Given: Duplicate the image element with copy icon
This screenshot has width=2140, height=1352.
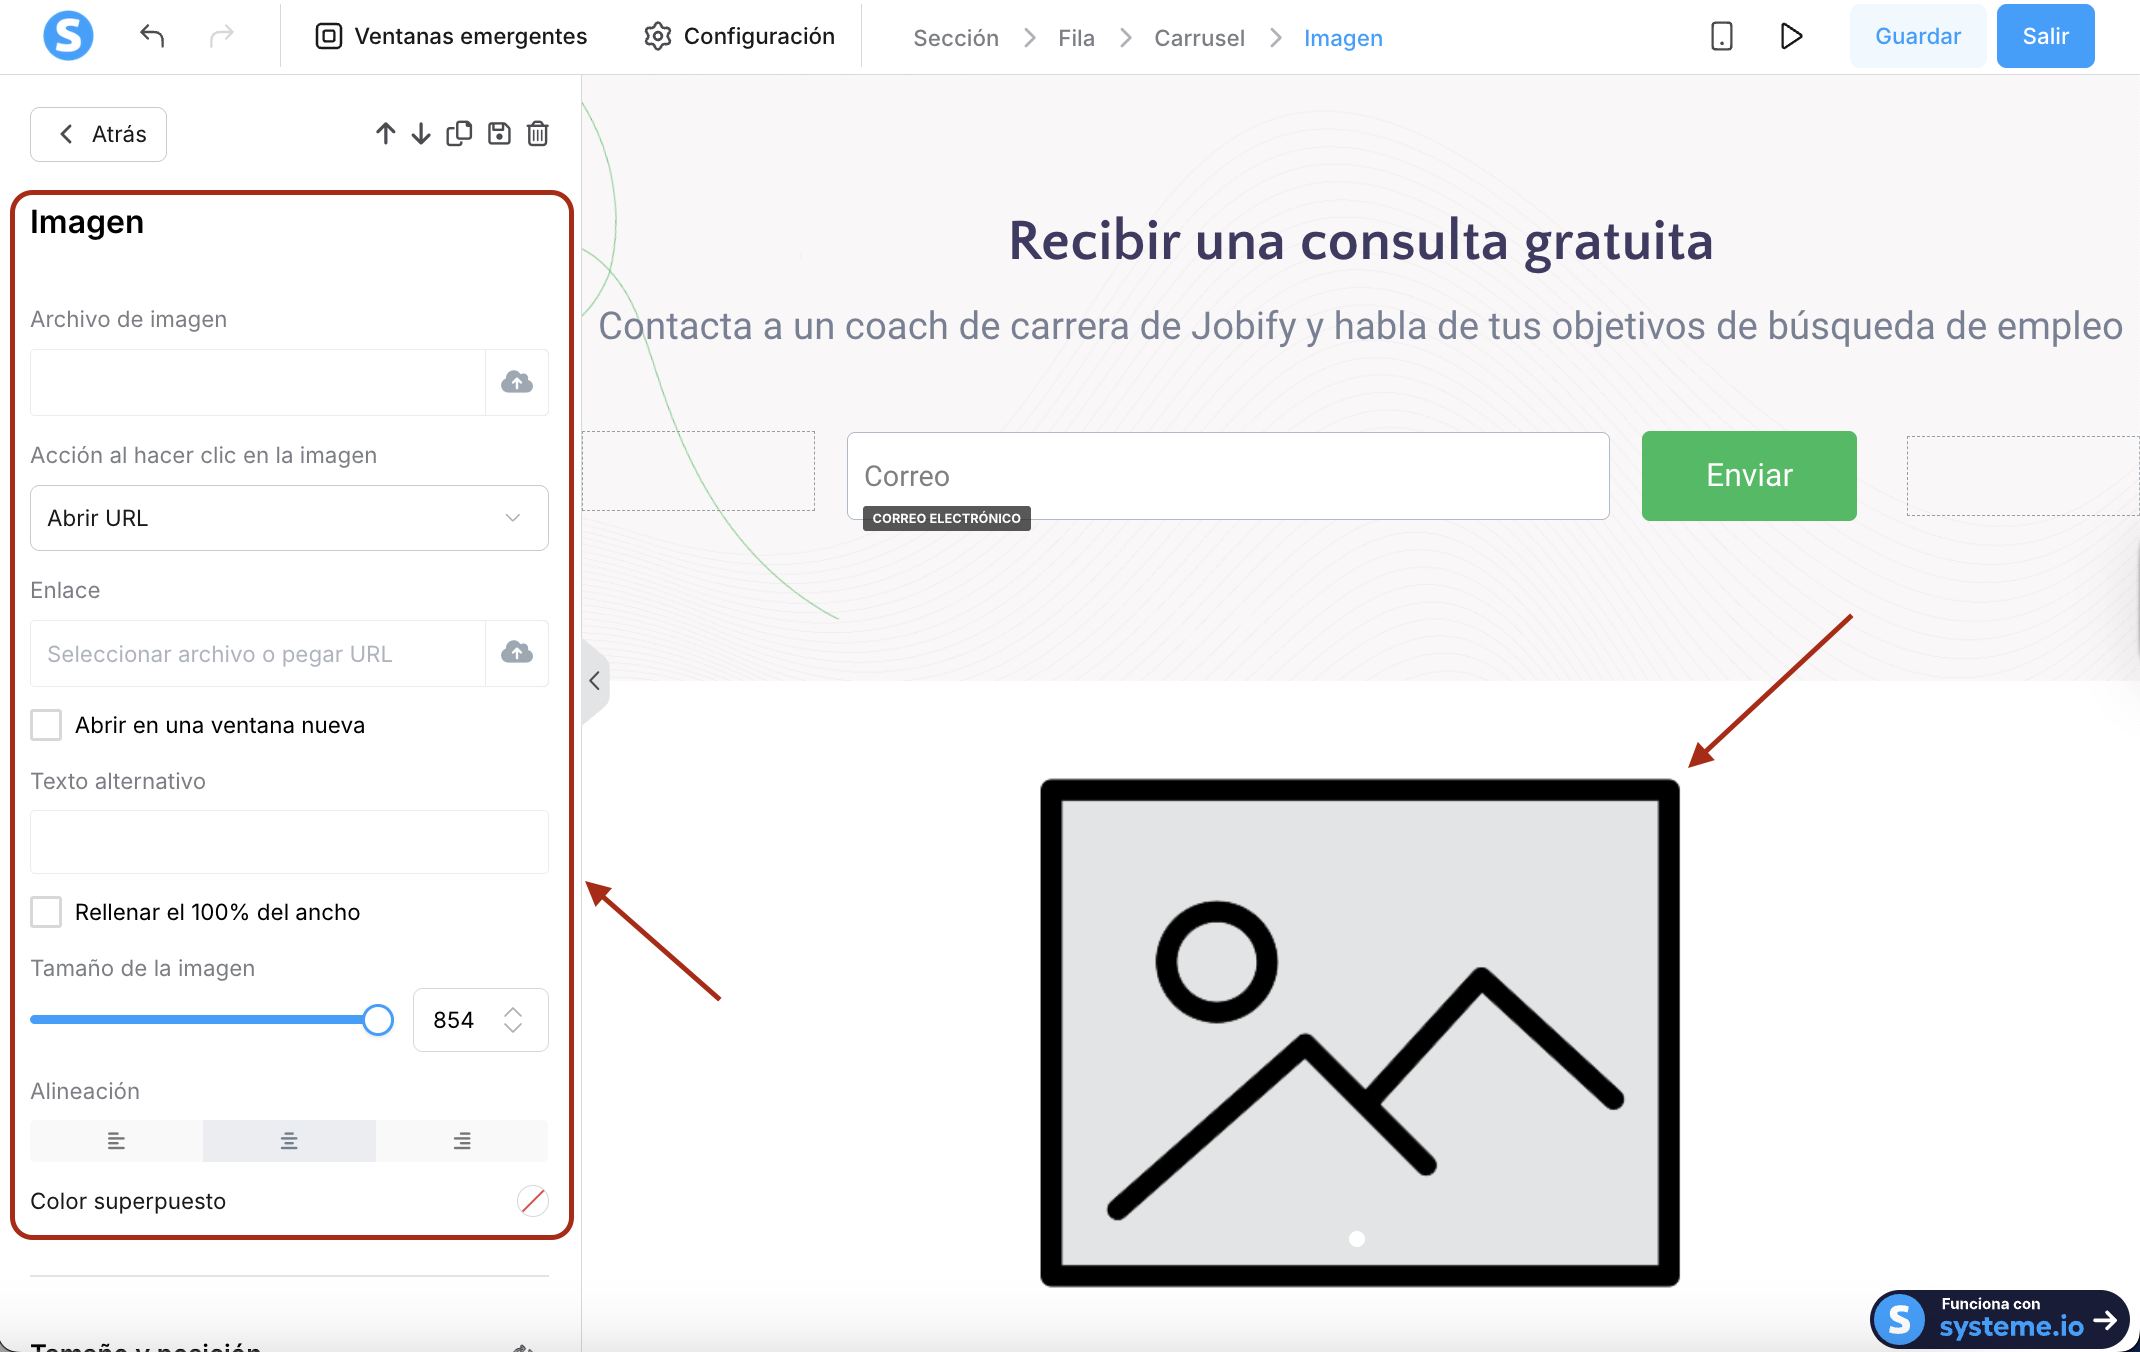Looking at the screenshot, I should [x=459, y=134].
